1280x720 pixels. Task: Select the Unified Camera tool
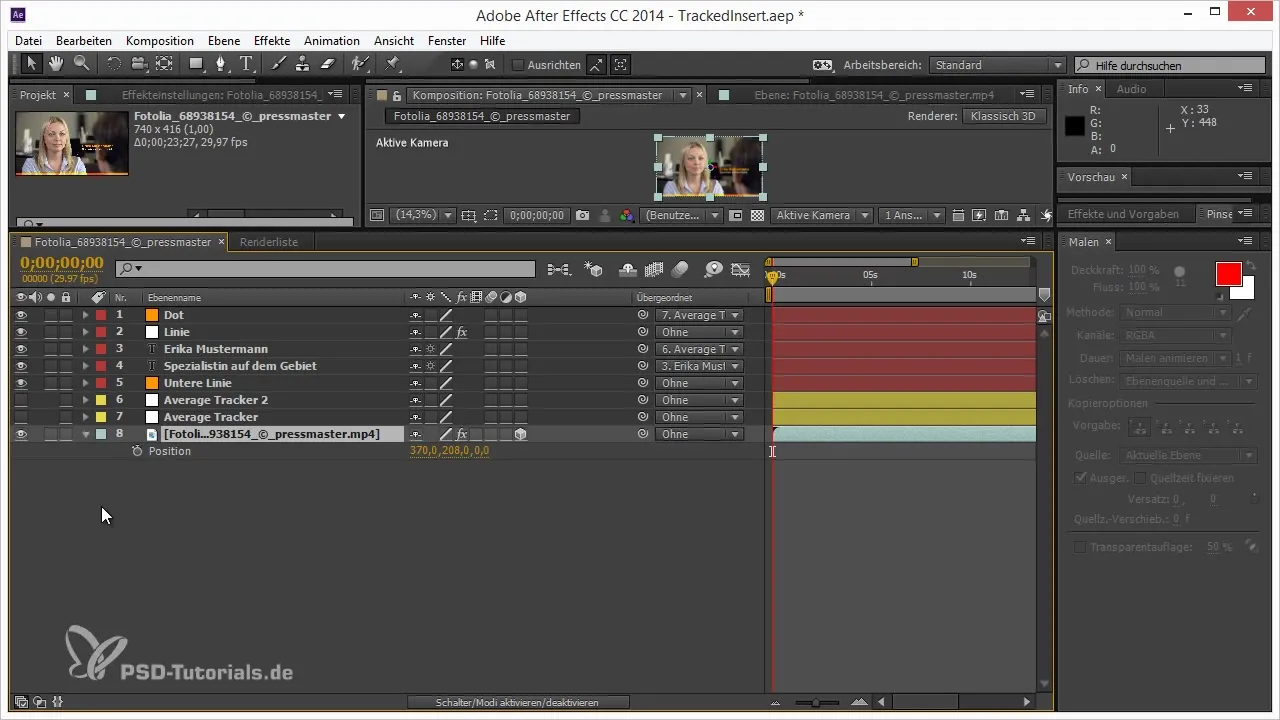coord(138,64)
